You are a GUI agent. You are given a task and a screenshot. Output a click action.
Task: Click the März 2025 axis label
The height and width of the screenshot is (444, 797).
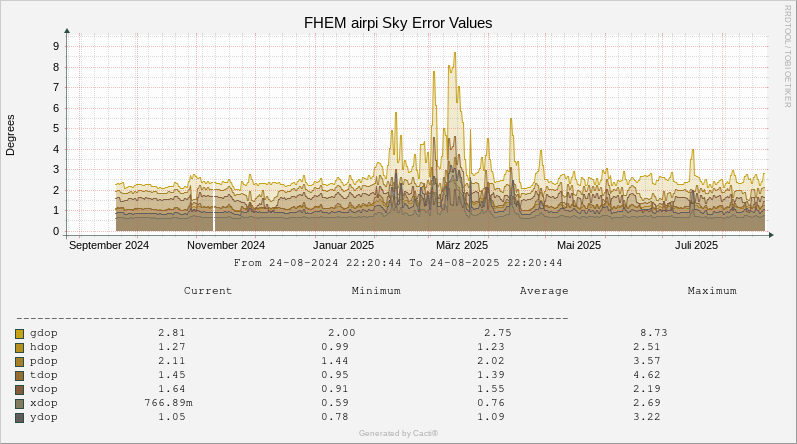tap(462, 245)
